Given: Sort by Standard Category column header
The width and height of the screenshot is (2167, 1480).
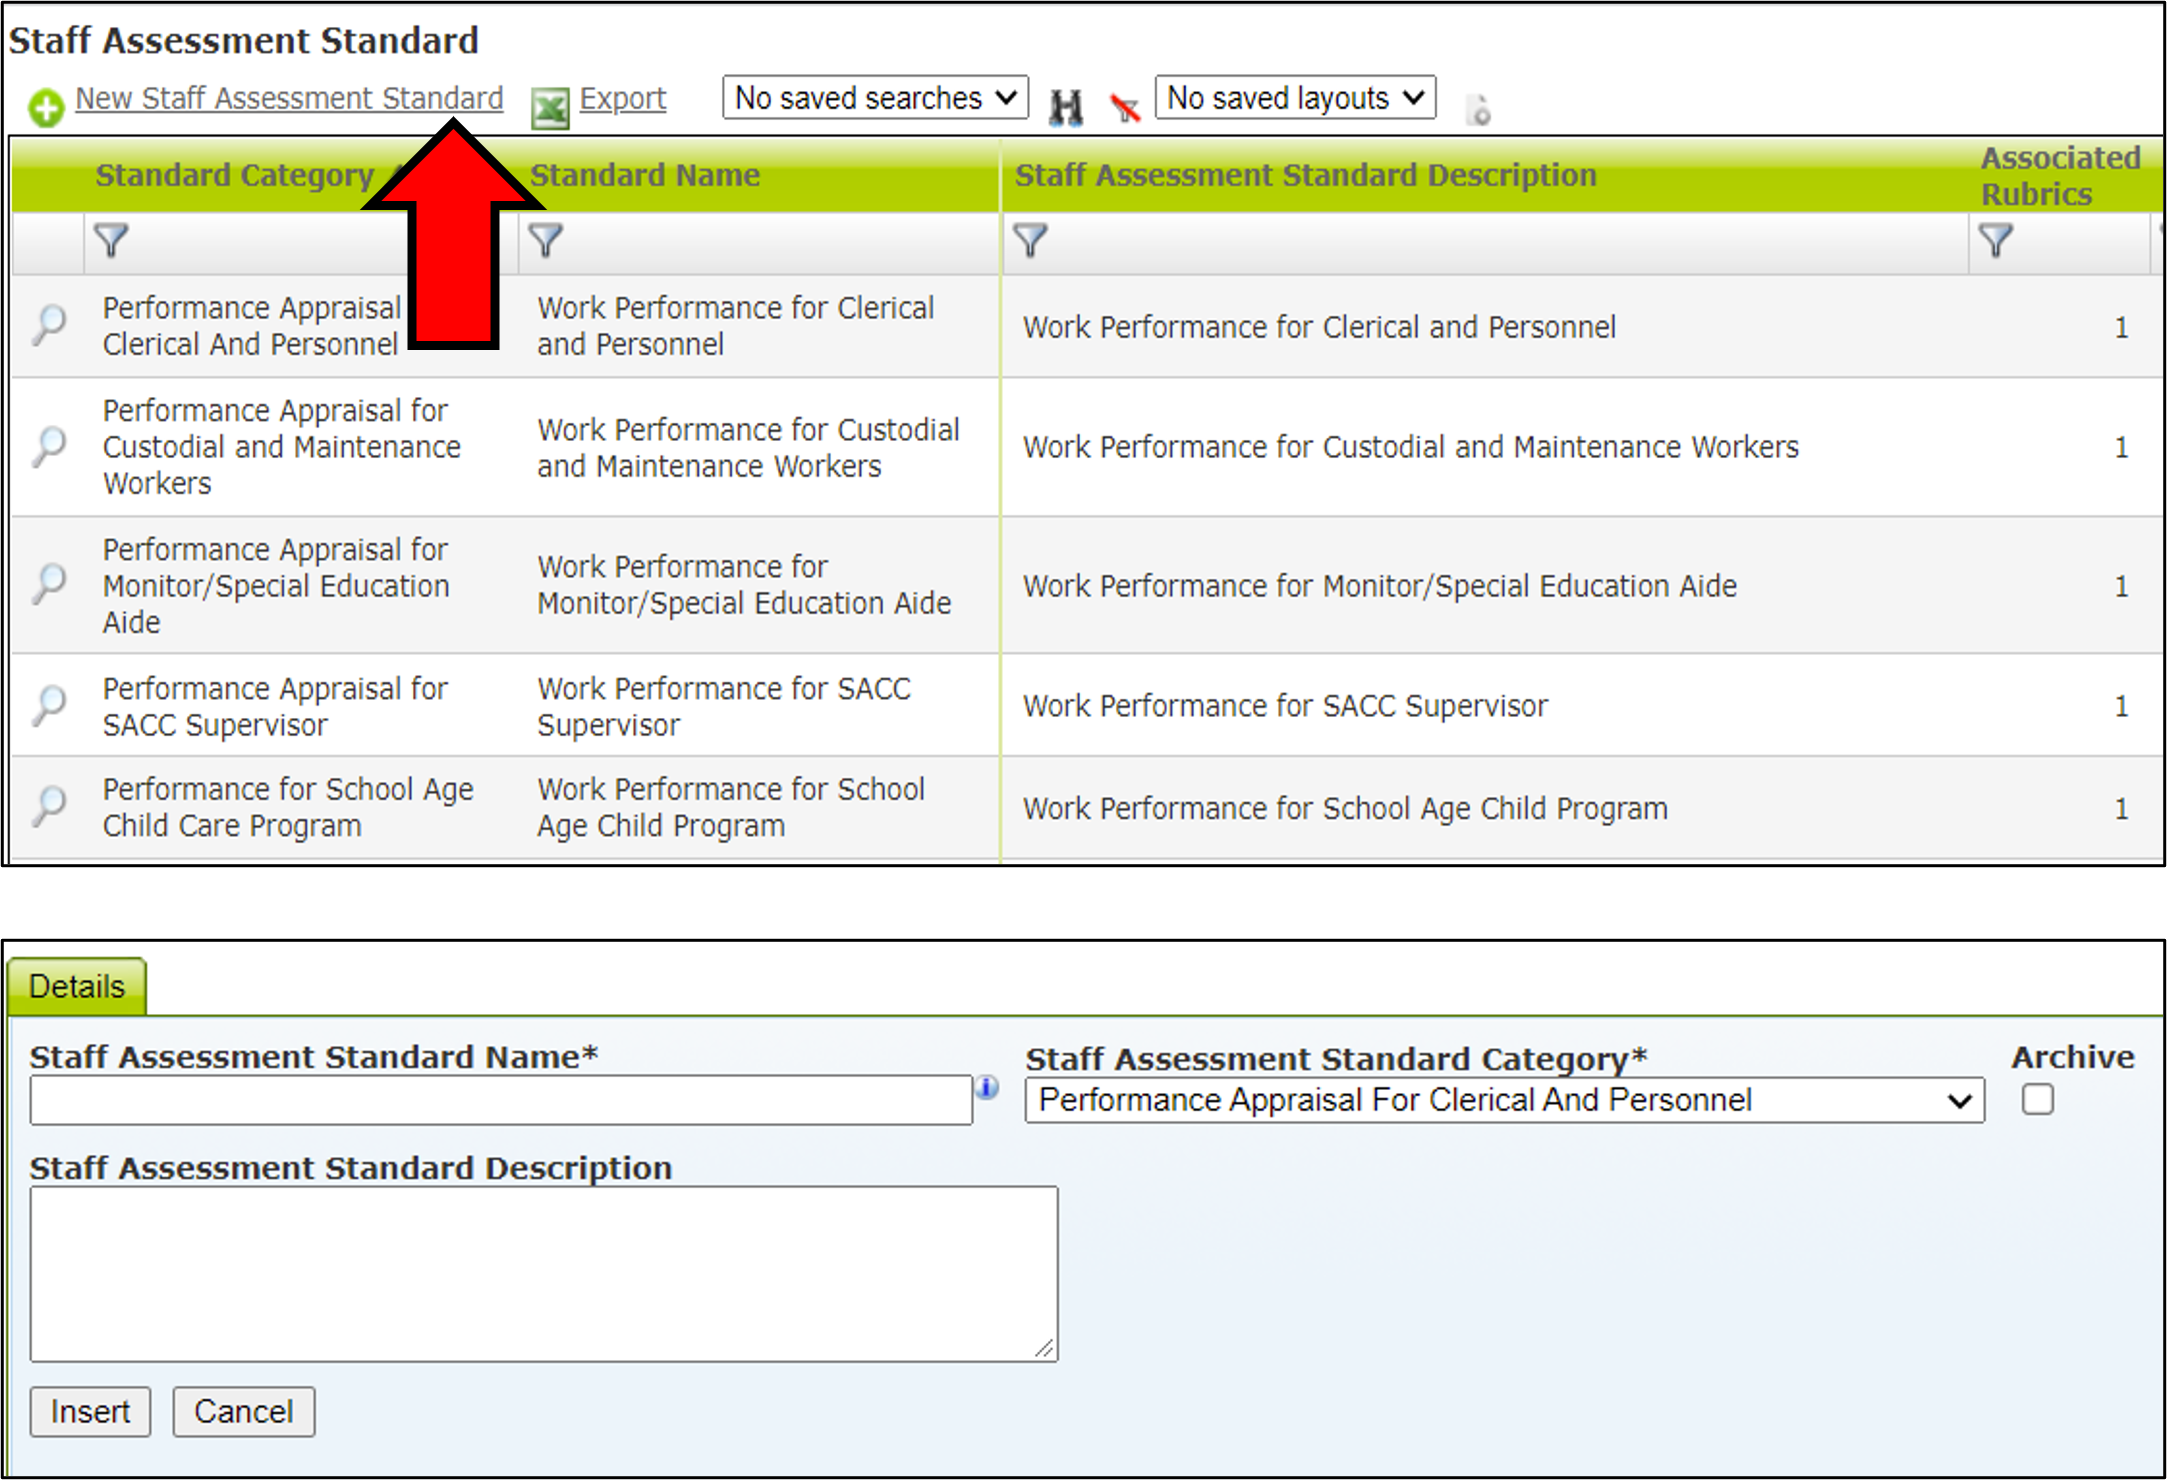Looking at the screenshot, I should pos(235,175).
